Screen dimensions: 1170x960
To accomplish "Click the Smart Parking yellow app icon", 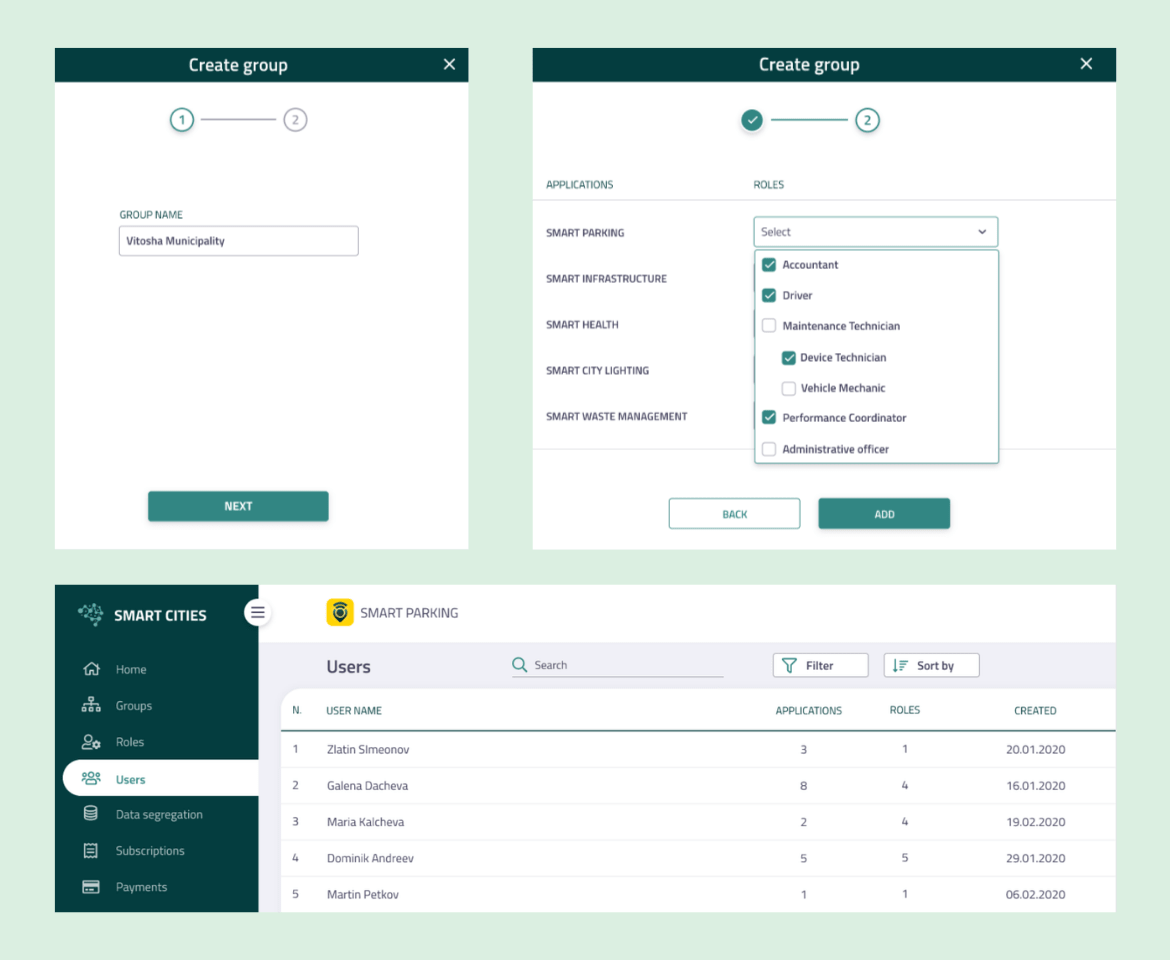I will pyautogui.click(x=340, y=612).
